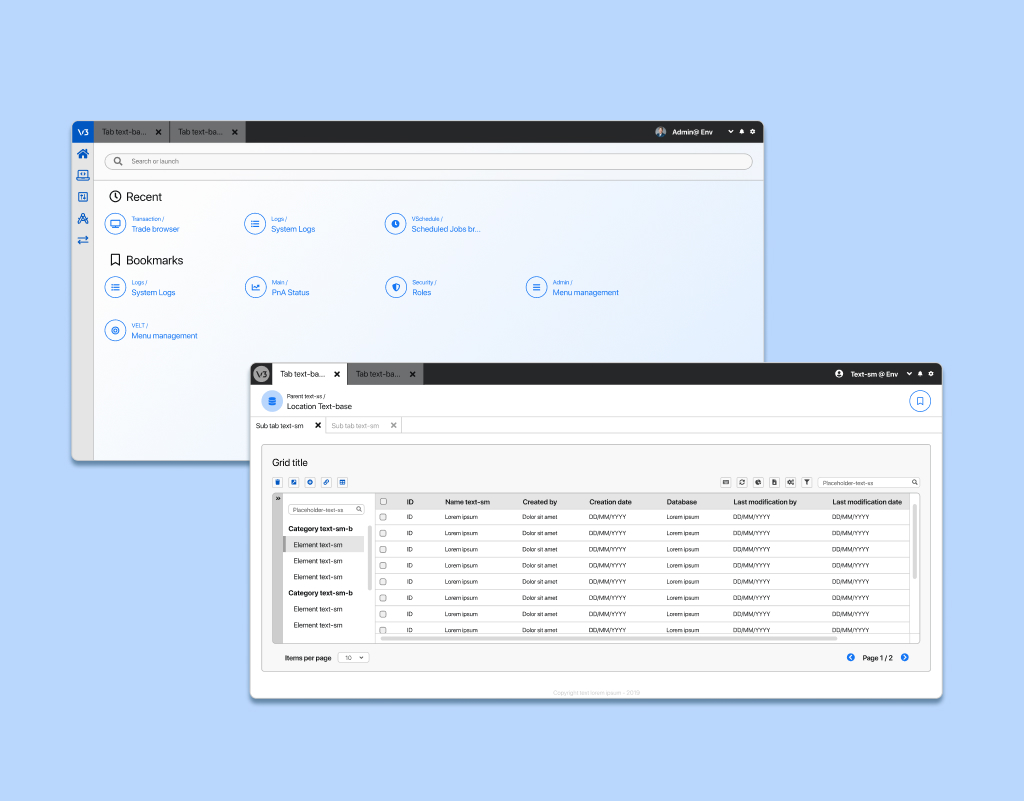Screen dimensions: 1024x801
Task: Select the inactive Tab text-ba tab in front window
Action: [378, 374]
